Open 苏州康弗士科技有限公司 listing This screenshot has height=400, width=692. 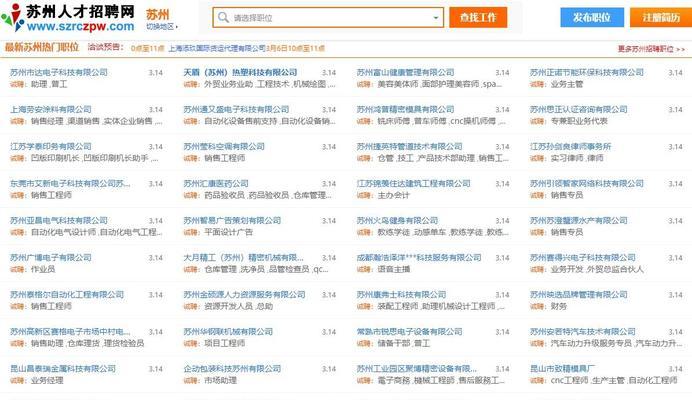(x=401, y=295)
